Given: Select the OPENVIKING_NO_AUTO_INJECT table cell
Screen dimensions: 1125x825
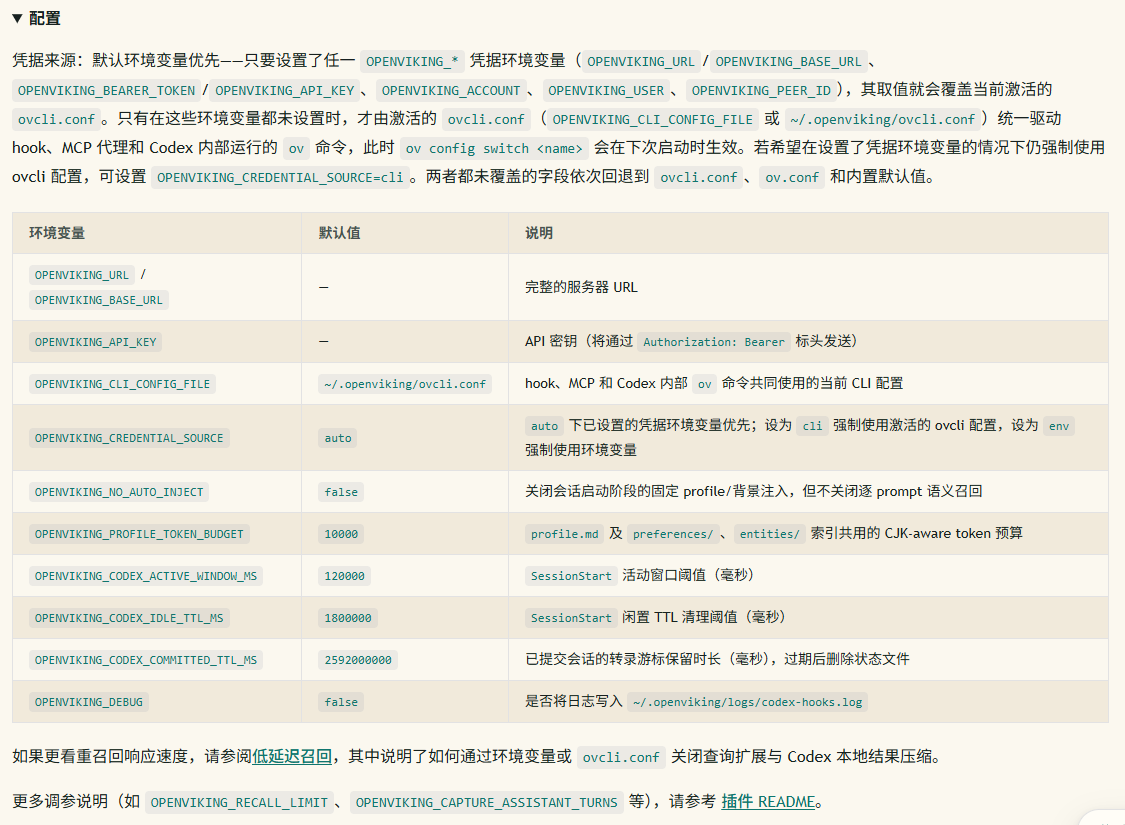Looking at the screenshot, I should pos(119,492).
